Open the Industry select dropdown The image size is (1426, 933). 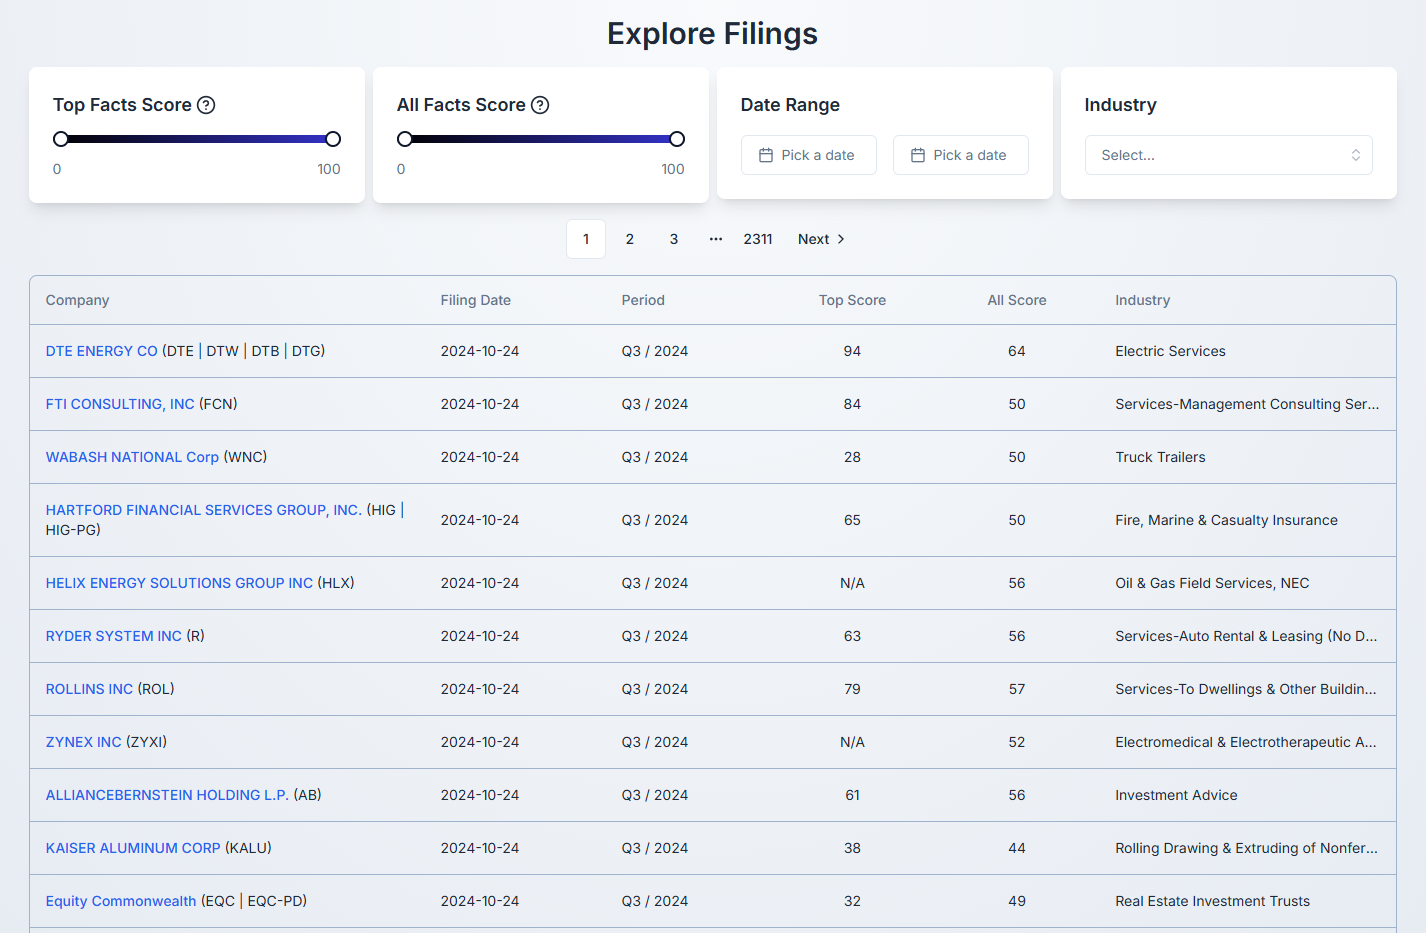[x=1228, y=155]
